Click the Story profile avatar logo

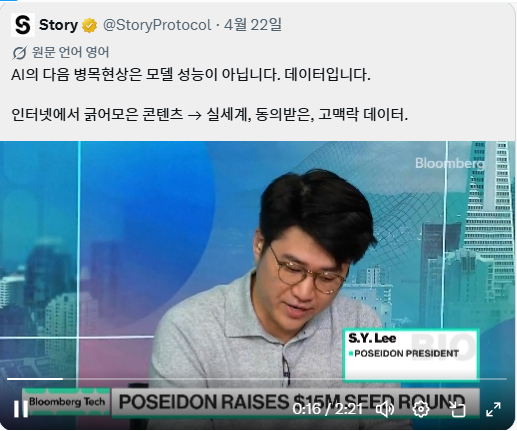[x=23, y=25]
